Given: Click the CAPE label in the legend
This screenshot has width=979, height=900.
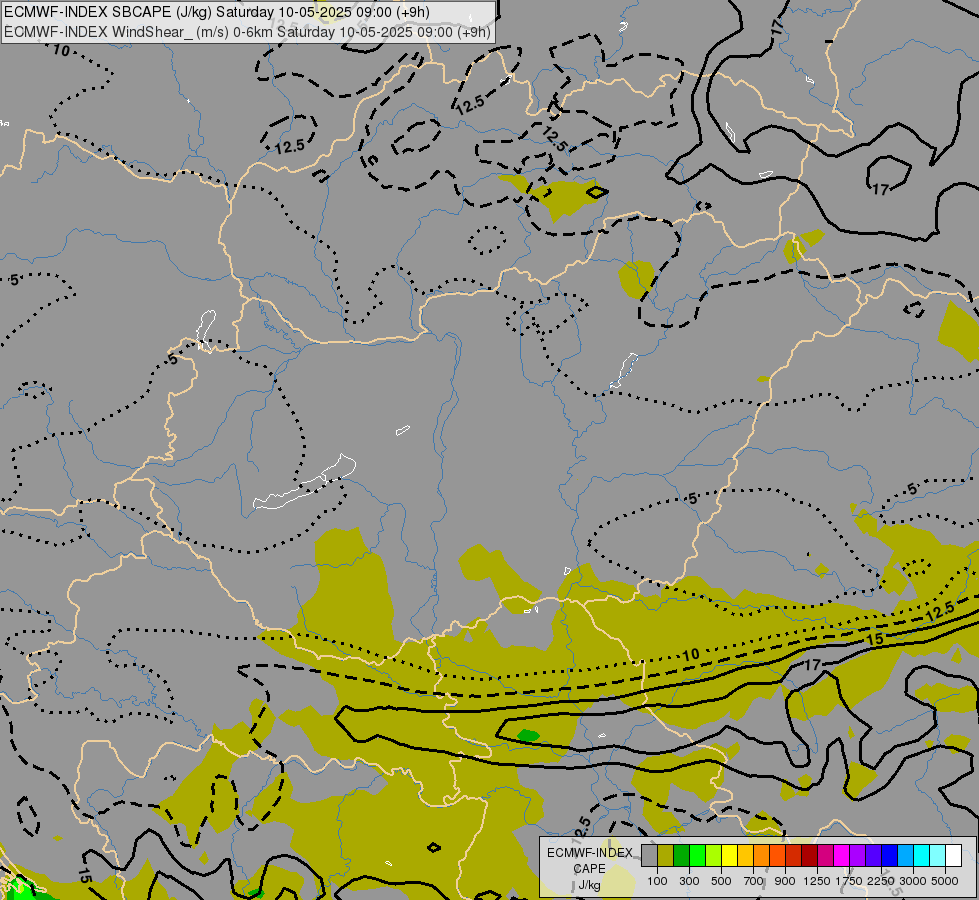Looking at the screenshot, I should (589, 869).
